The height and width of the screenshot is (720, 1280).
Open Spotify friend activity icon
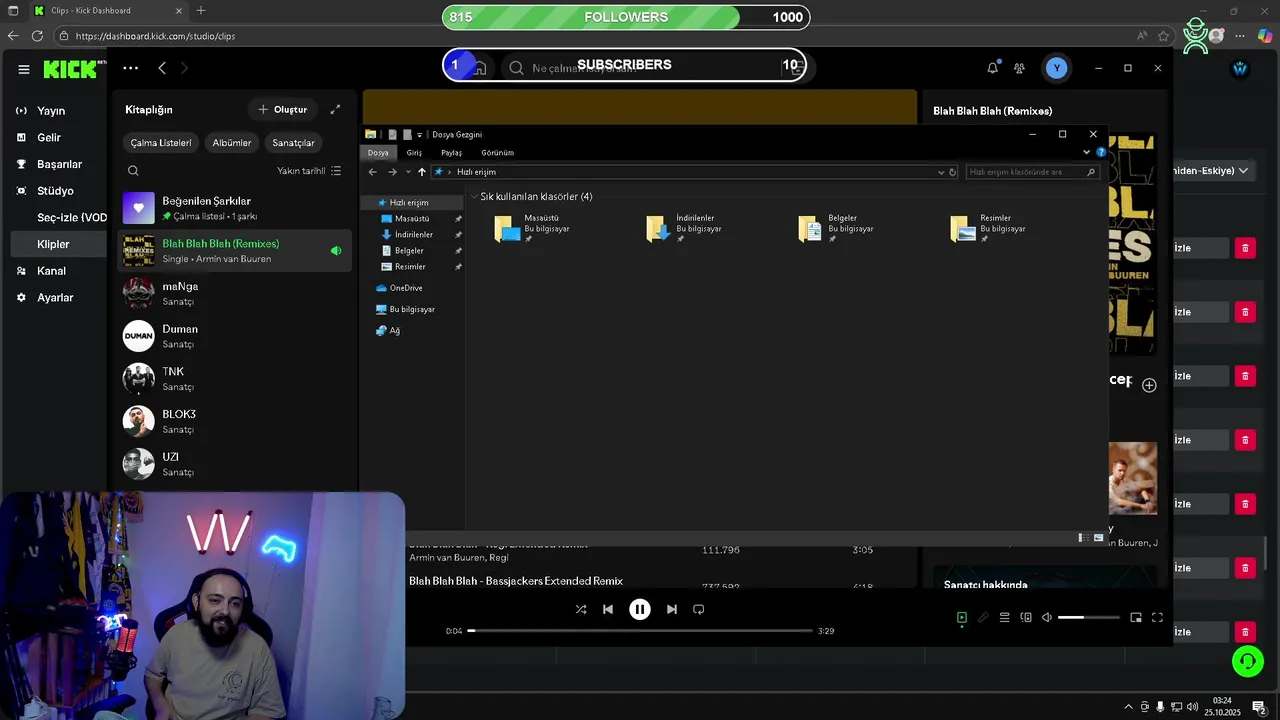coord(1019,68)
